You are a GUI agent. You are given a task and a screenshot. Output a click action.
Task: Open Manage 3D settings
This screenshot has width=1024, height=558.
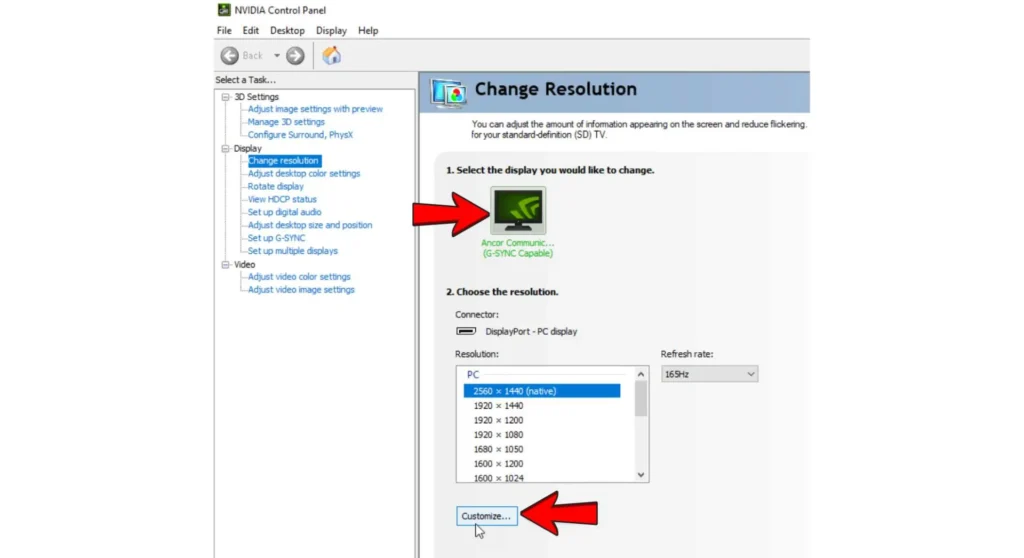pos(286,122)
